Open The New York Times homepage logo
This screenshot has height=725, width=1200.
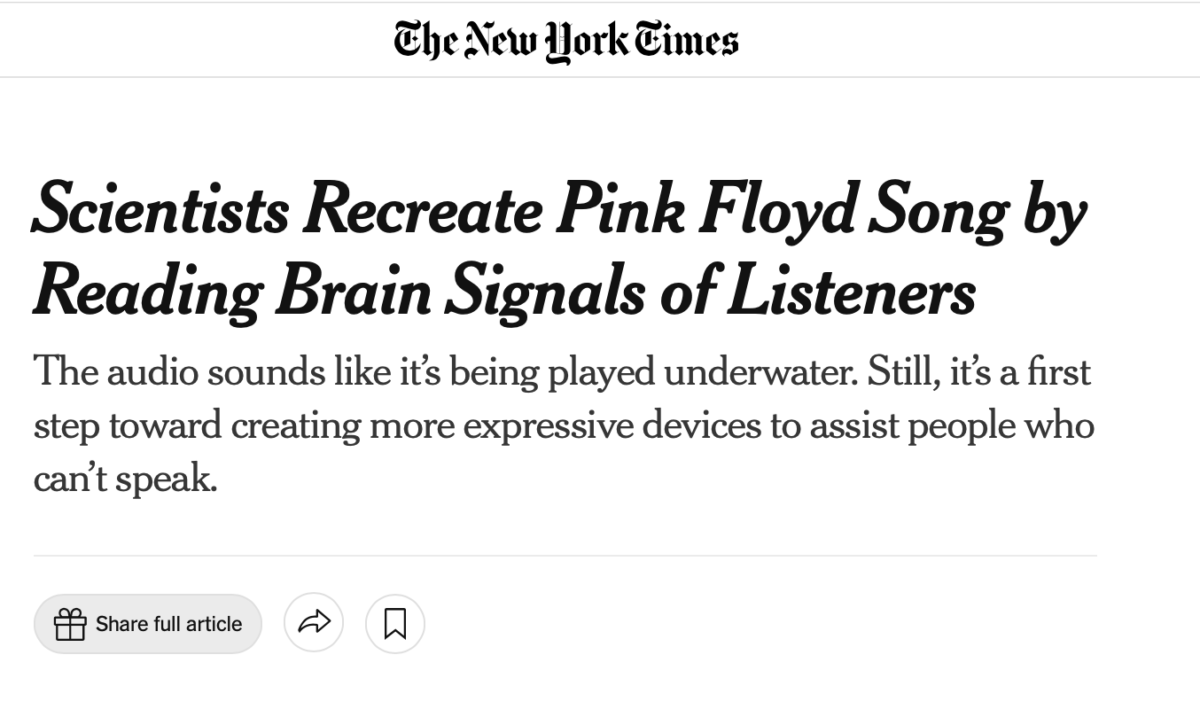tap(566, 40)
